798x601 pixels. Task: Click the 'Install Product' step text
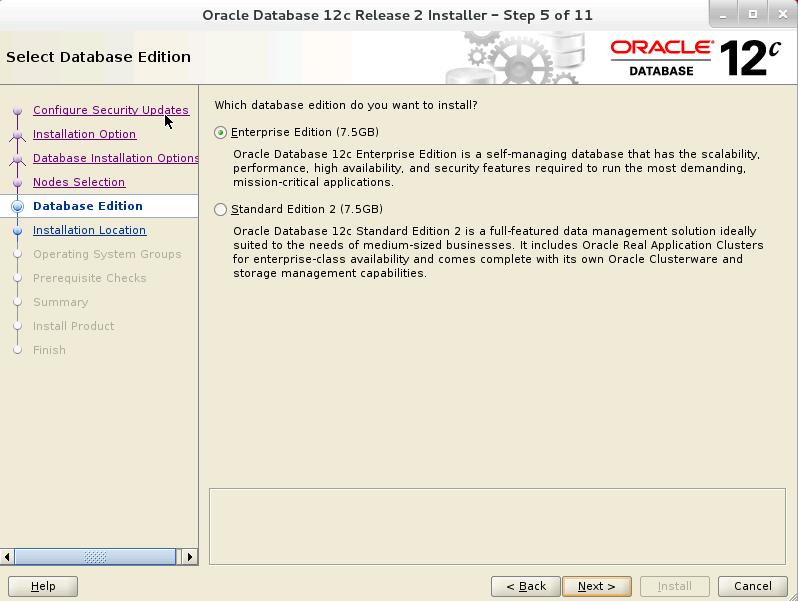74,326
